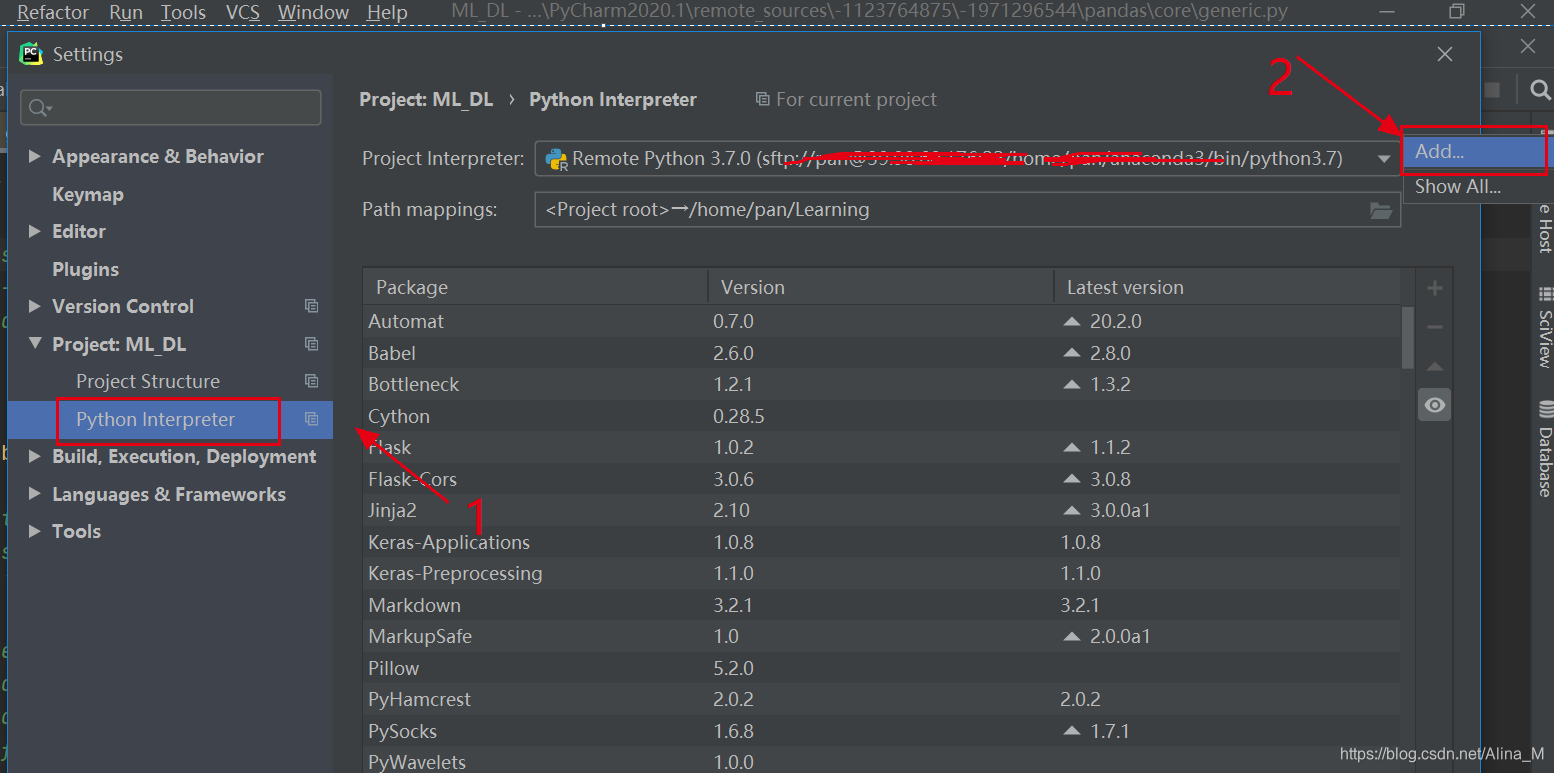Click the uninstall package minus icon
The image size is (1554, 773).
click(1435, 327)
